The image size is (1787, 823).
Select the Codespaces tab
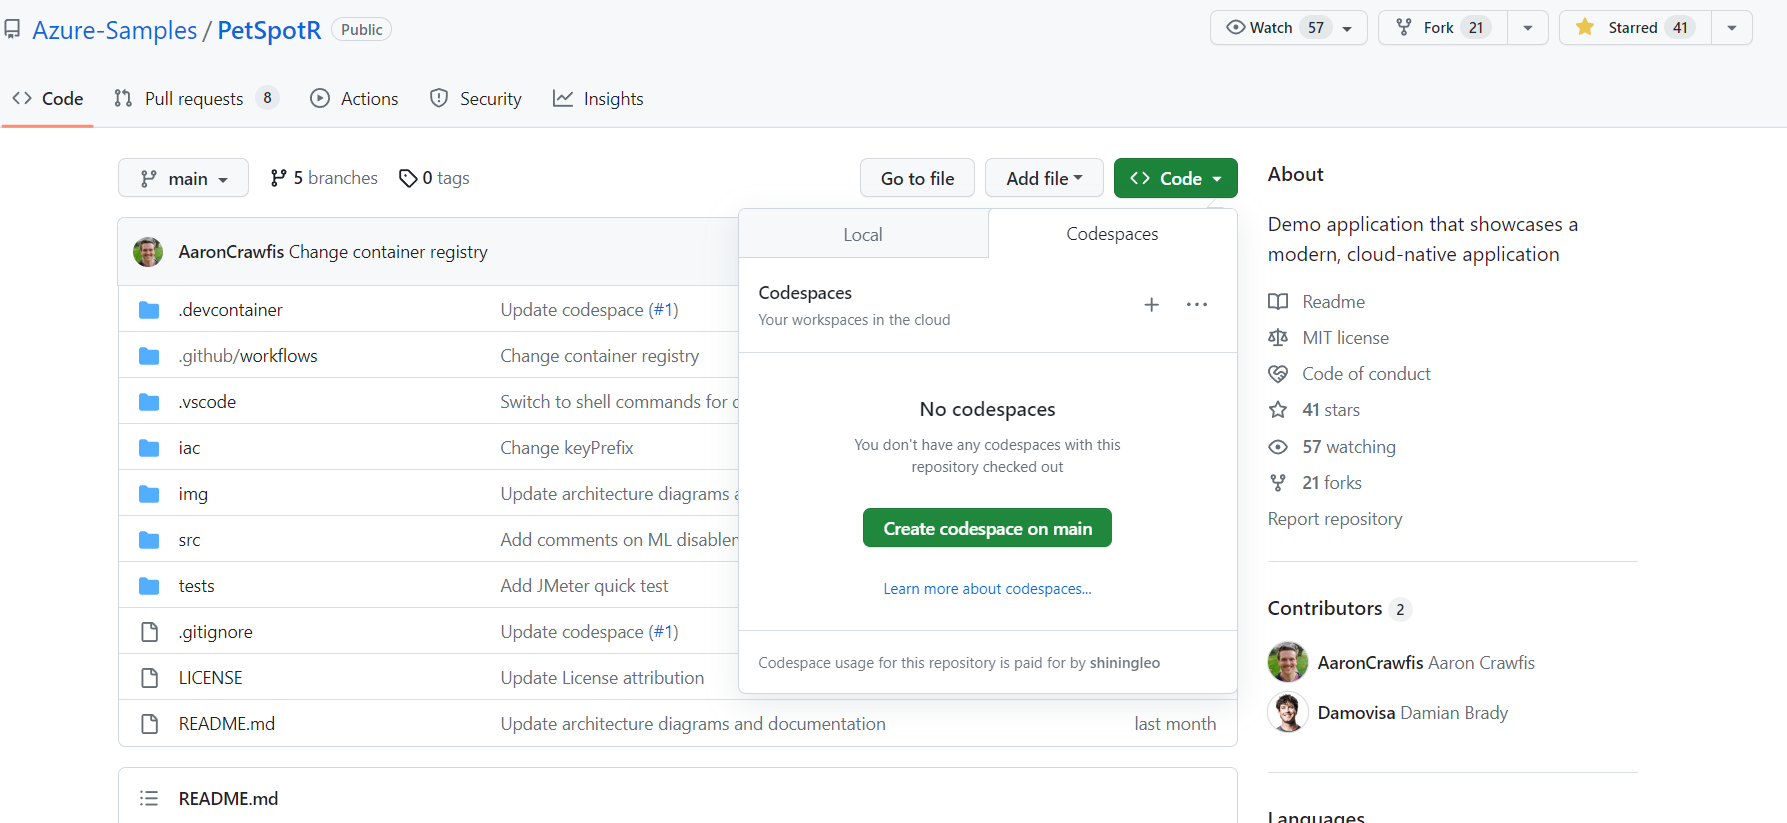pyautogui.click(x=1112, y=234)
